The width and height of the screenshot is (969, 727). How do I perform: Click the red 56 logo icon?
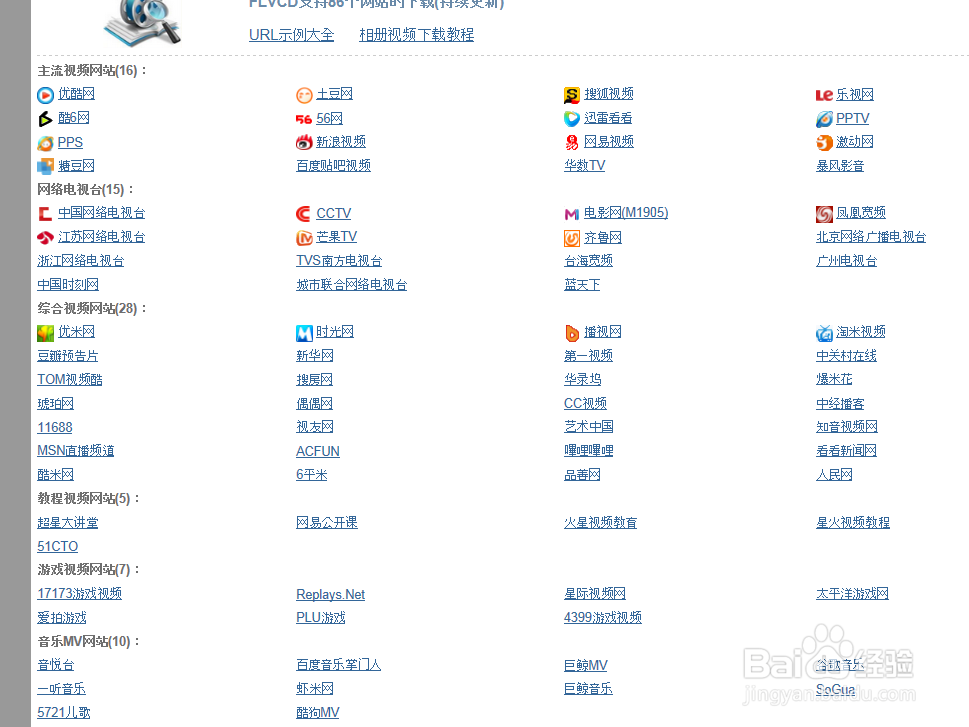(x=304, y=119)
